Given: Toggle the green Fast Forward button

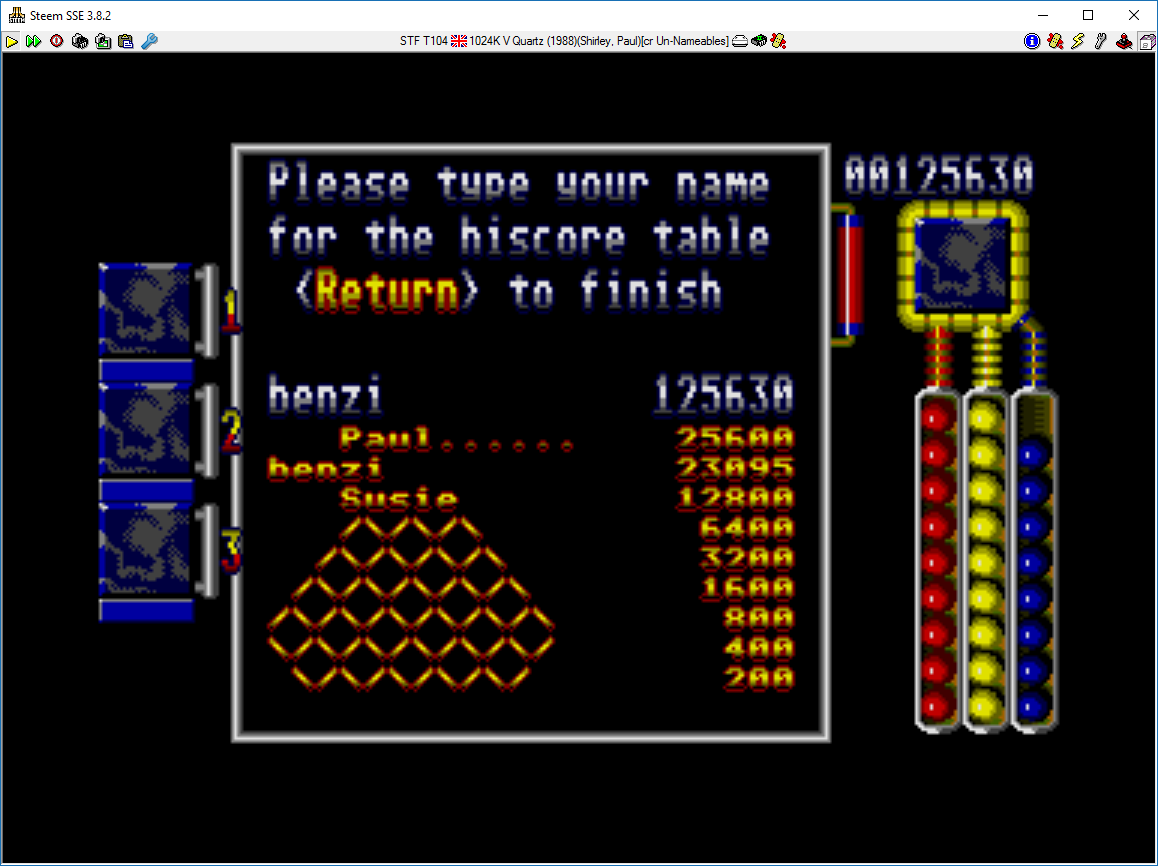Looking at the screenshot, I should click(33, 41).
